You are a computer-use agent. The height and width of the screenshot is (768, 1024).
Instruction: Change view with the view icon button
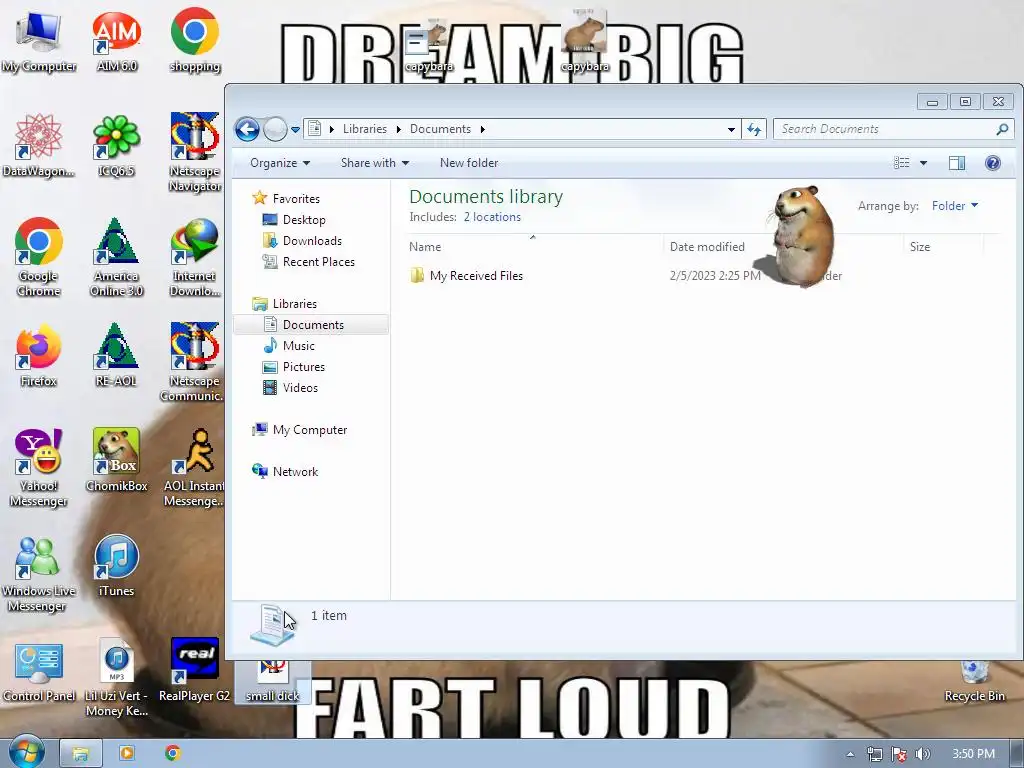[x=902, y=163]
